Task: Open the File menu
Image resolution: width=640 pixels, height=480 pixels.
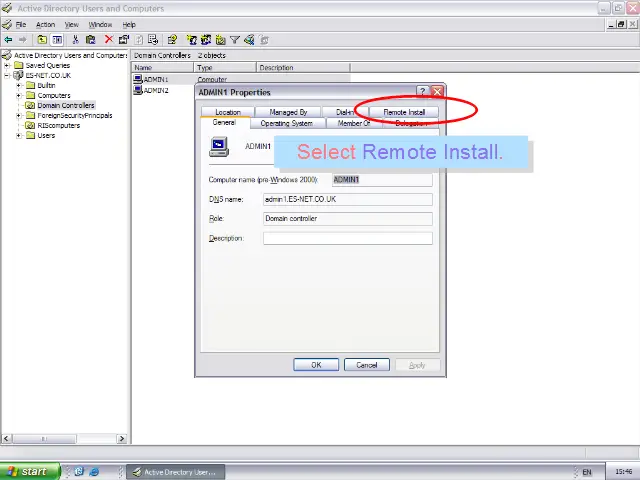Action: [x=21, y=24]
